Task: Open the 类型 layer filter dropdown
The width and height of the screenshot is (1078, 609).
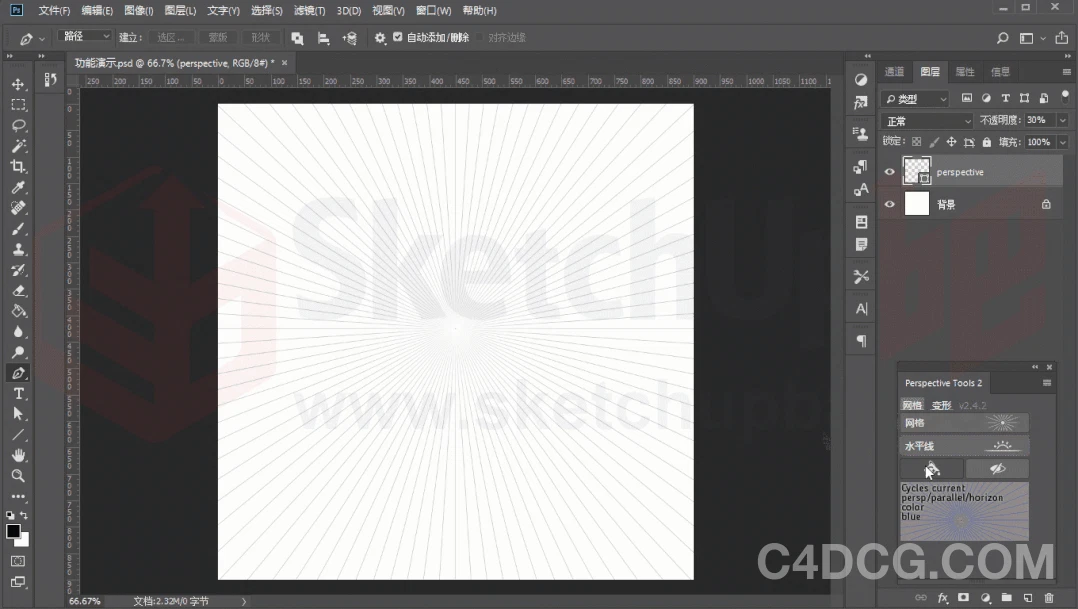Action: click(915, 98)
